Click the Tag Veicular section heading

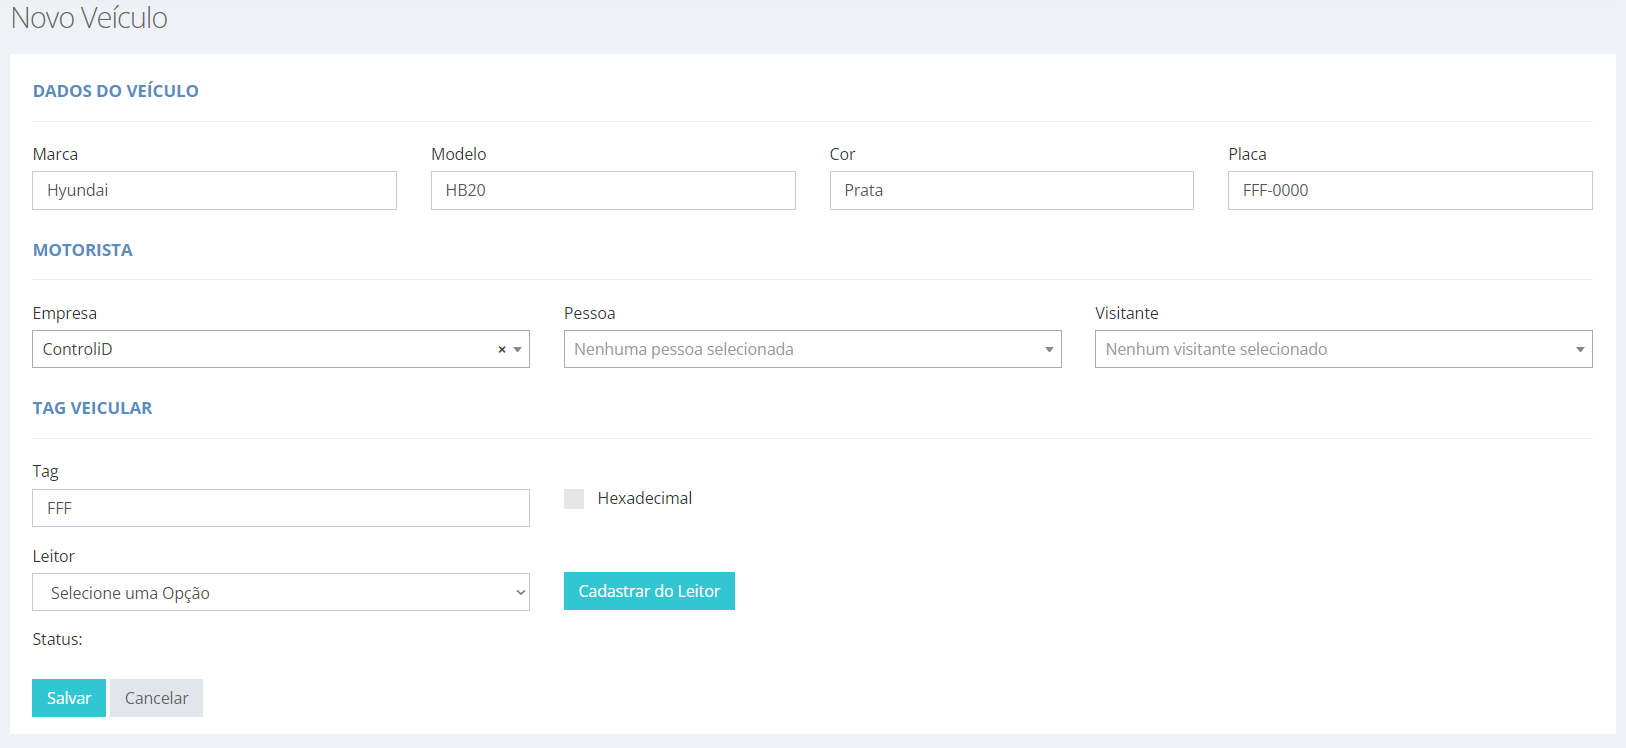click(x=93, y=408)
